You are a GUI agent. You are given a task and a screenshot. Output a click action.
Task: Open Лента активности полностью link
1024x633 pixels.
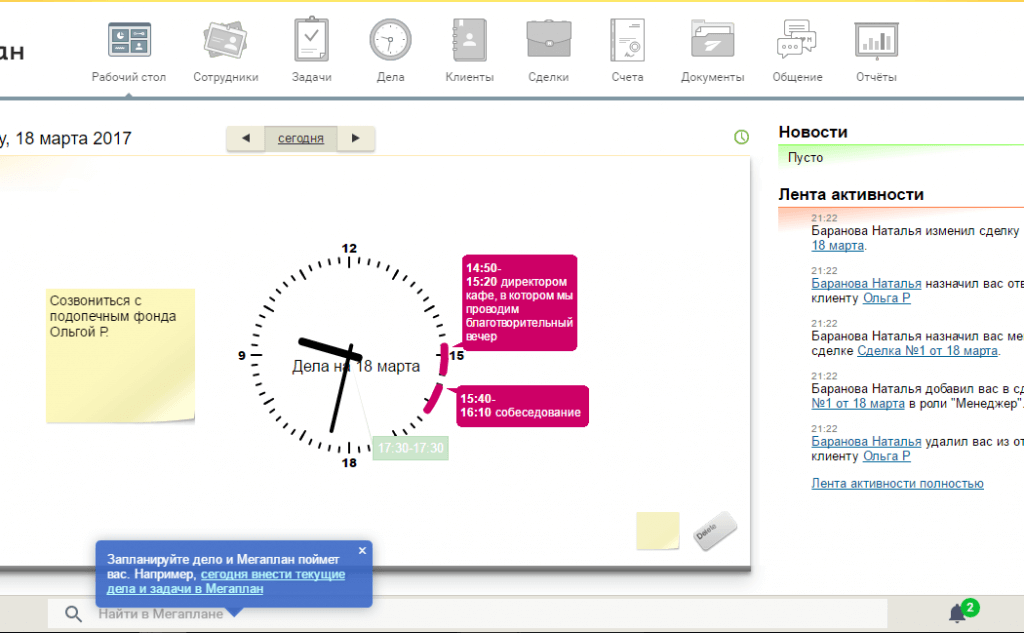tap(897, 484)
